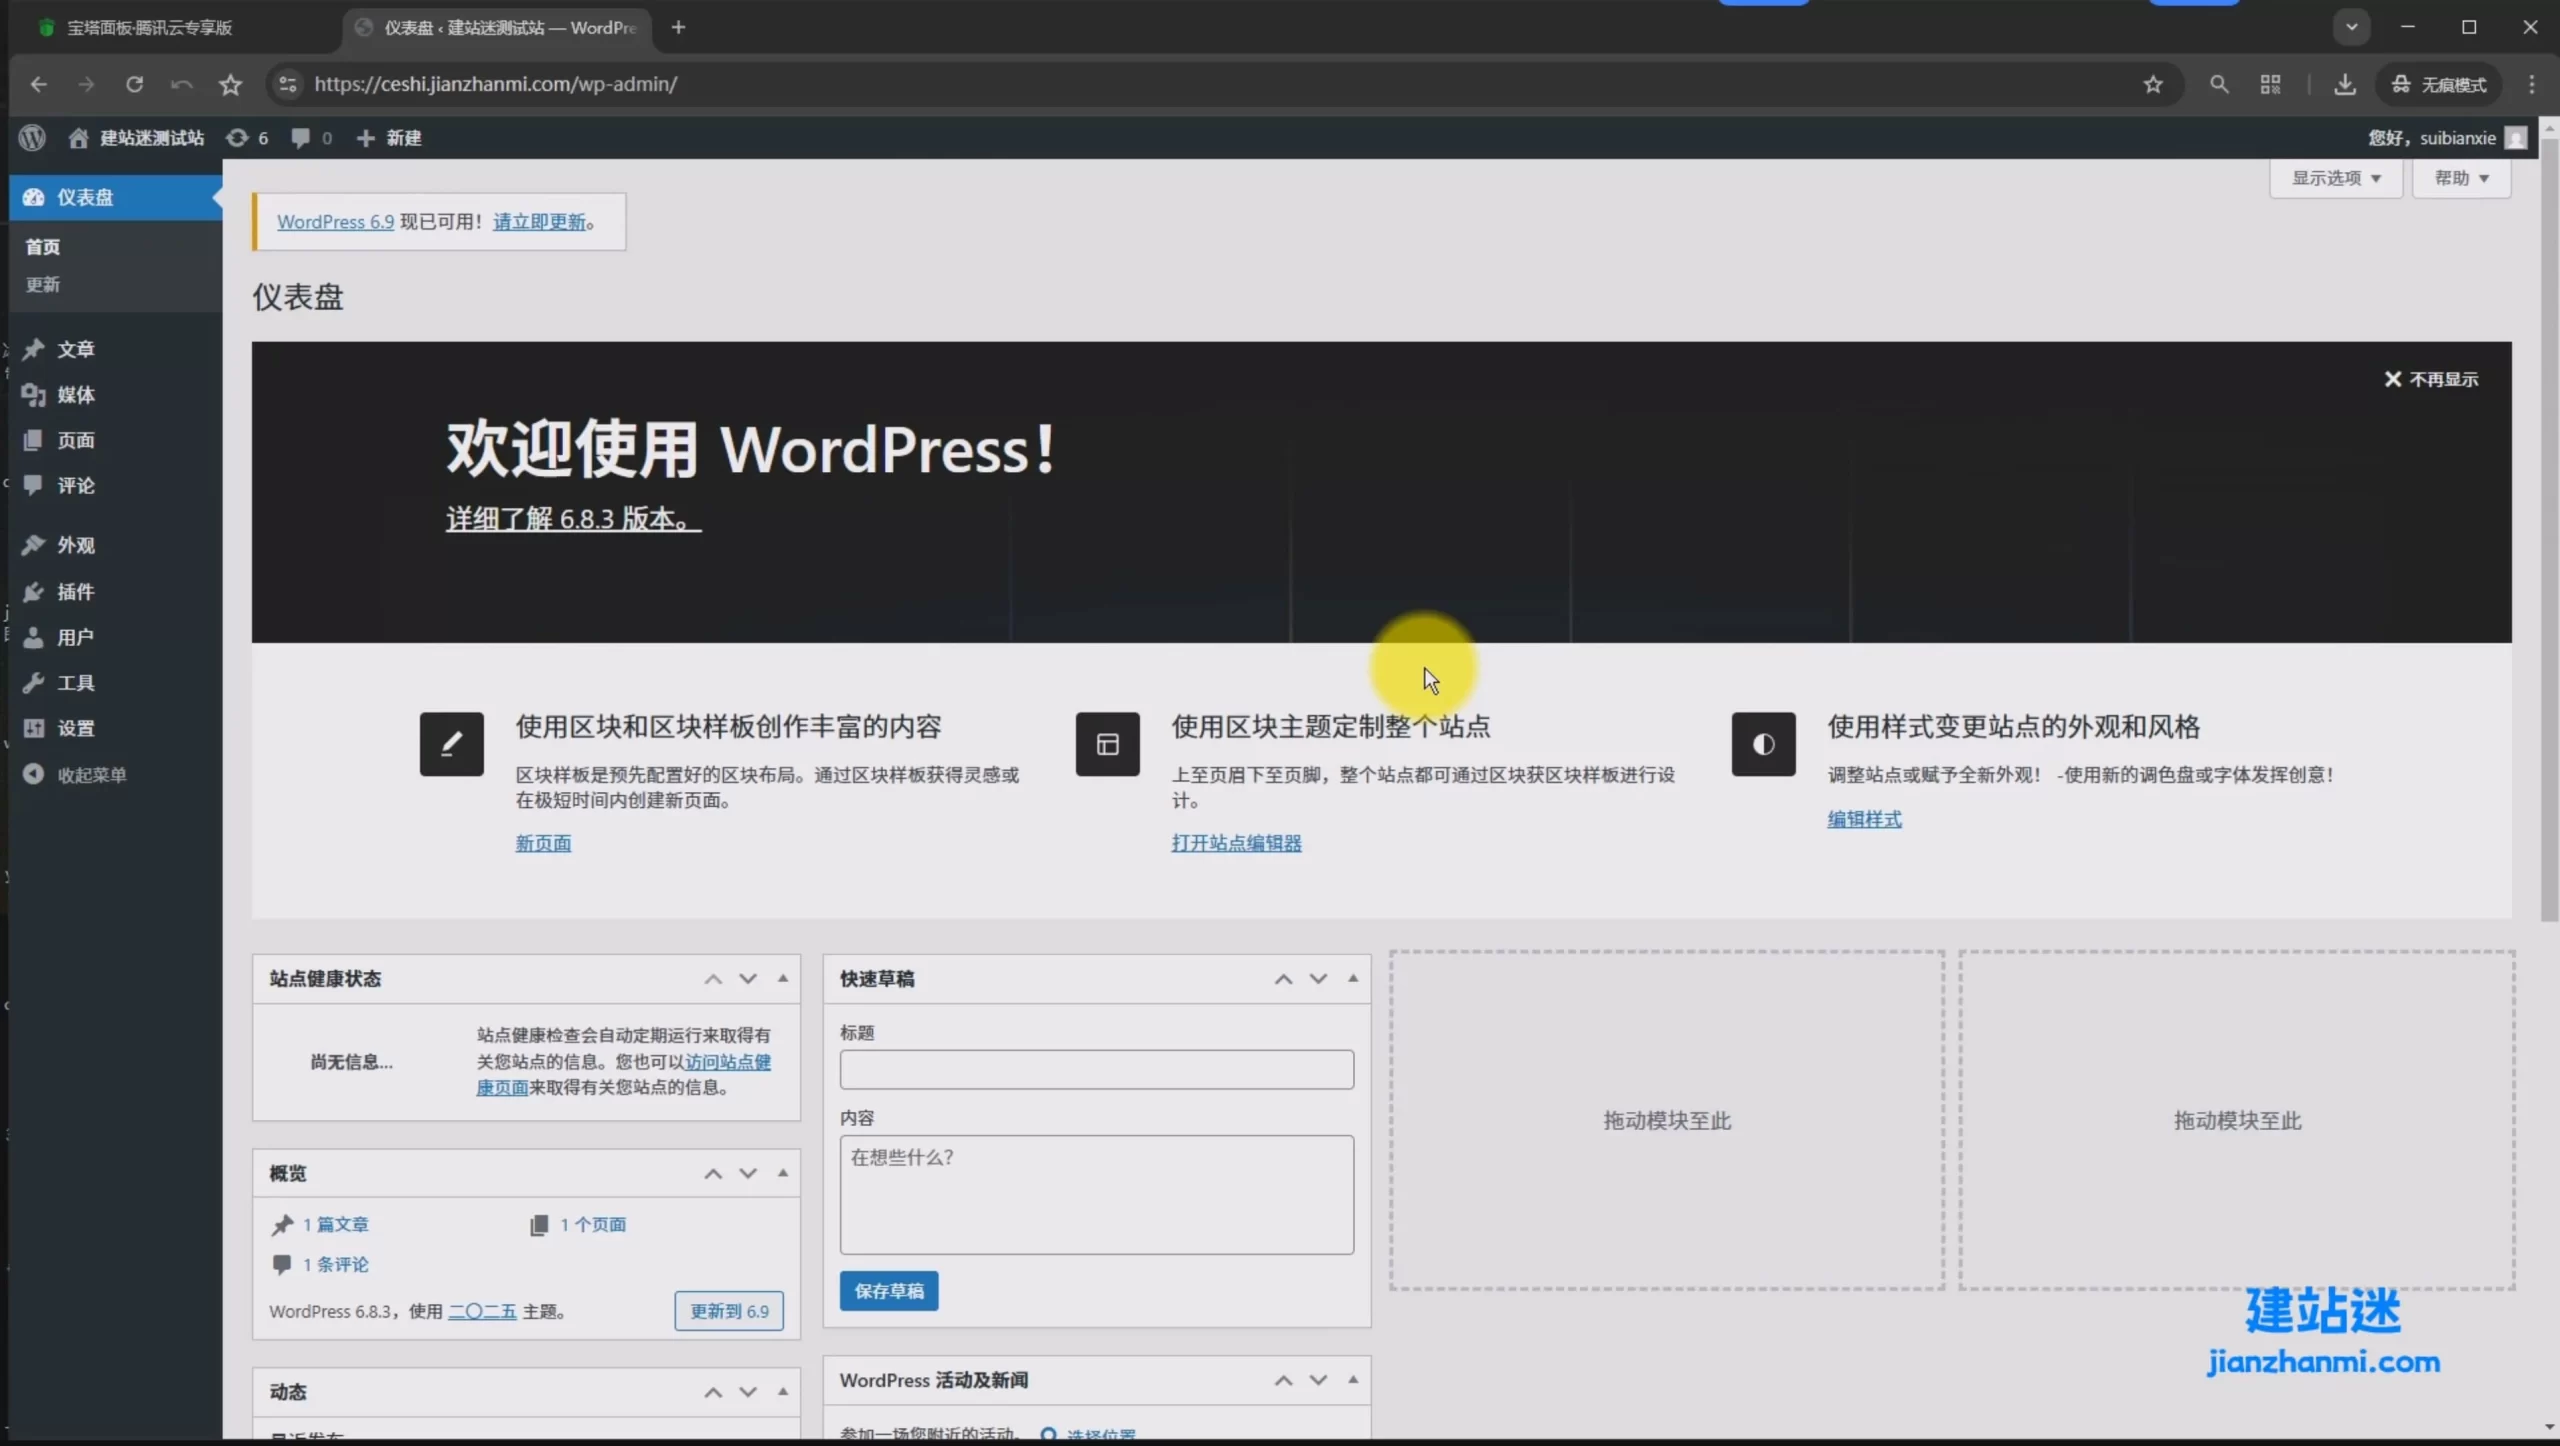This screenshot has height=1446, width=2560.
Task: Toggle the 快速草稿 panel collapse arrow
Action: (1353, 978)
